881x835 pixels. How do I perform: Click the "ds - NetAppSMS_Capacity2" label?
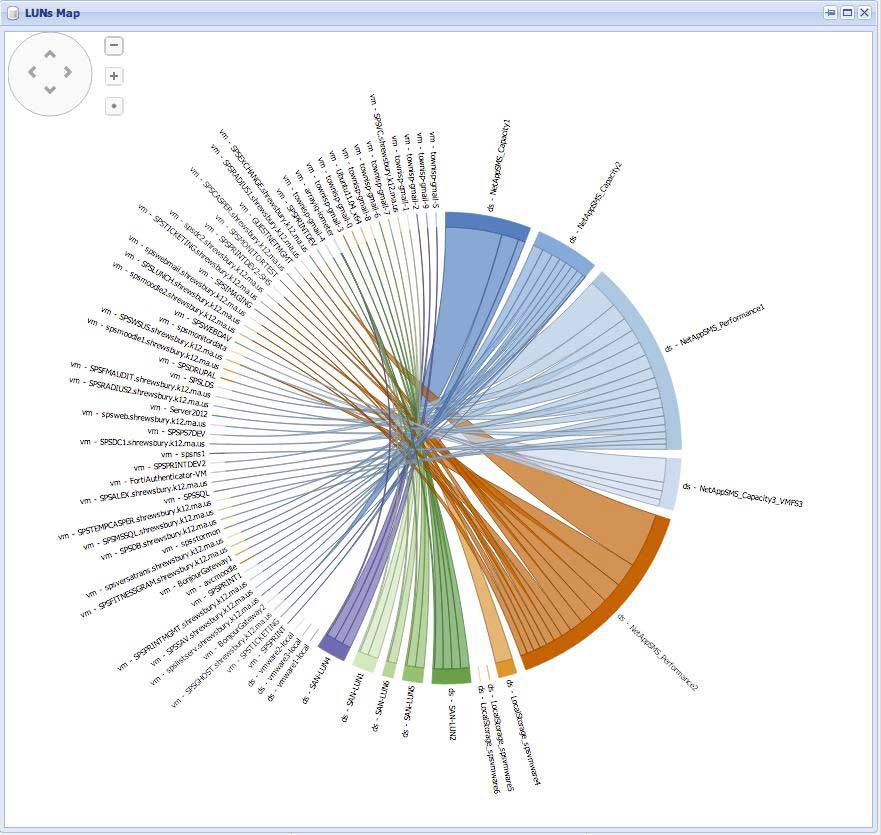pyautogui.click(x=596, y=202)
